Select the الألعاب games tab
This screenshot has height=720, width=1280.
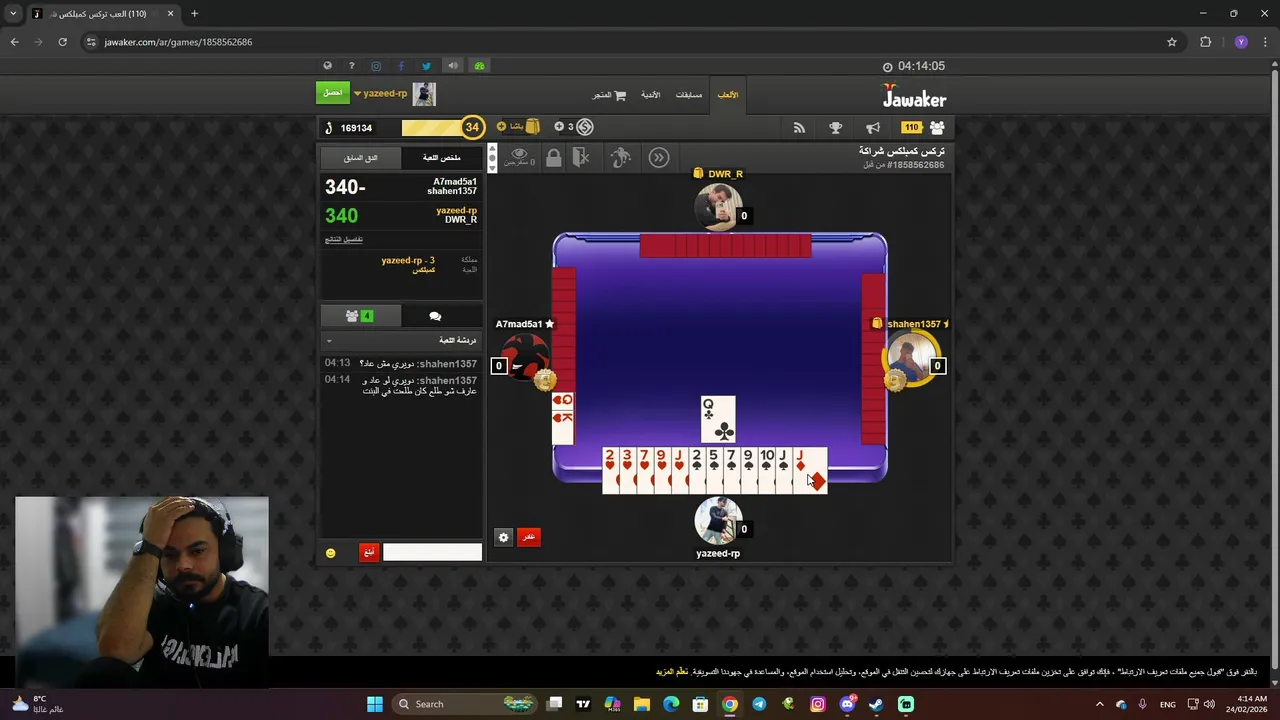pos(728,95)
